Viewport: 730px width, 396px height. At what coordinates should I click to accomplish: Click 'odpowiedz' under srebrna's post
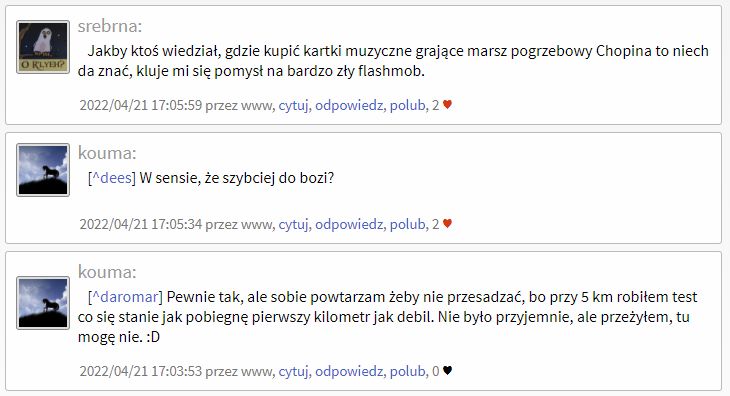tap(349, 106)
